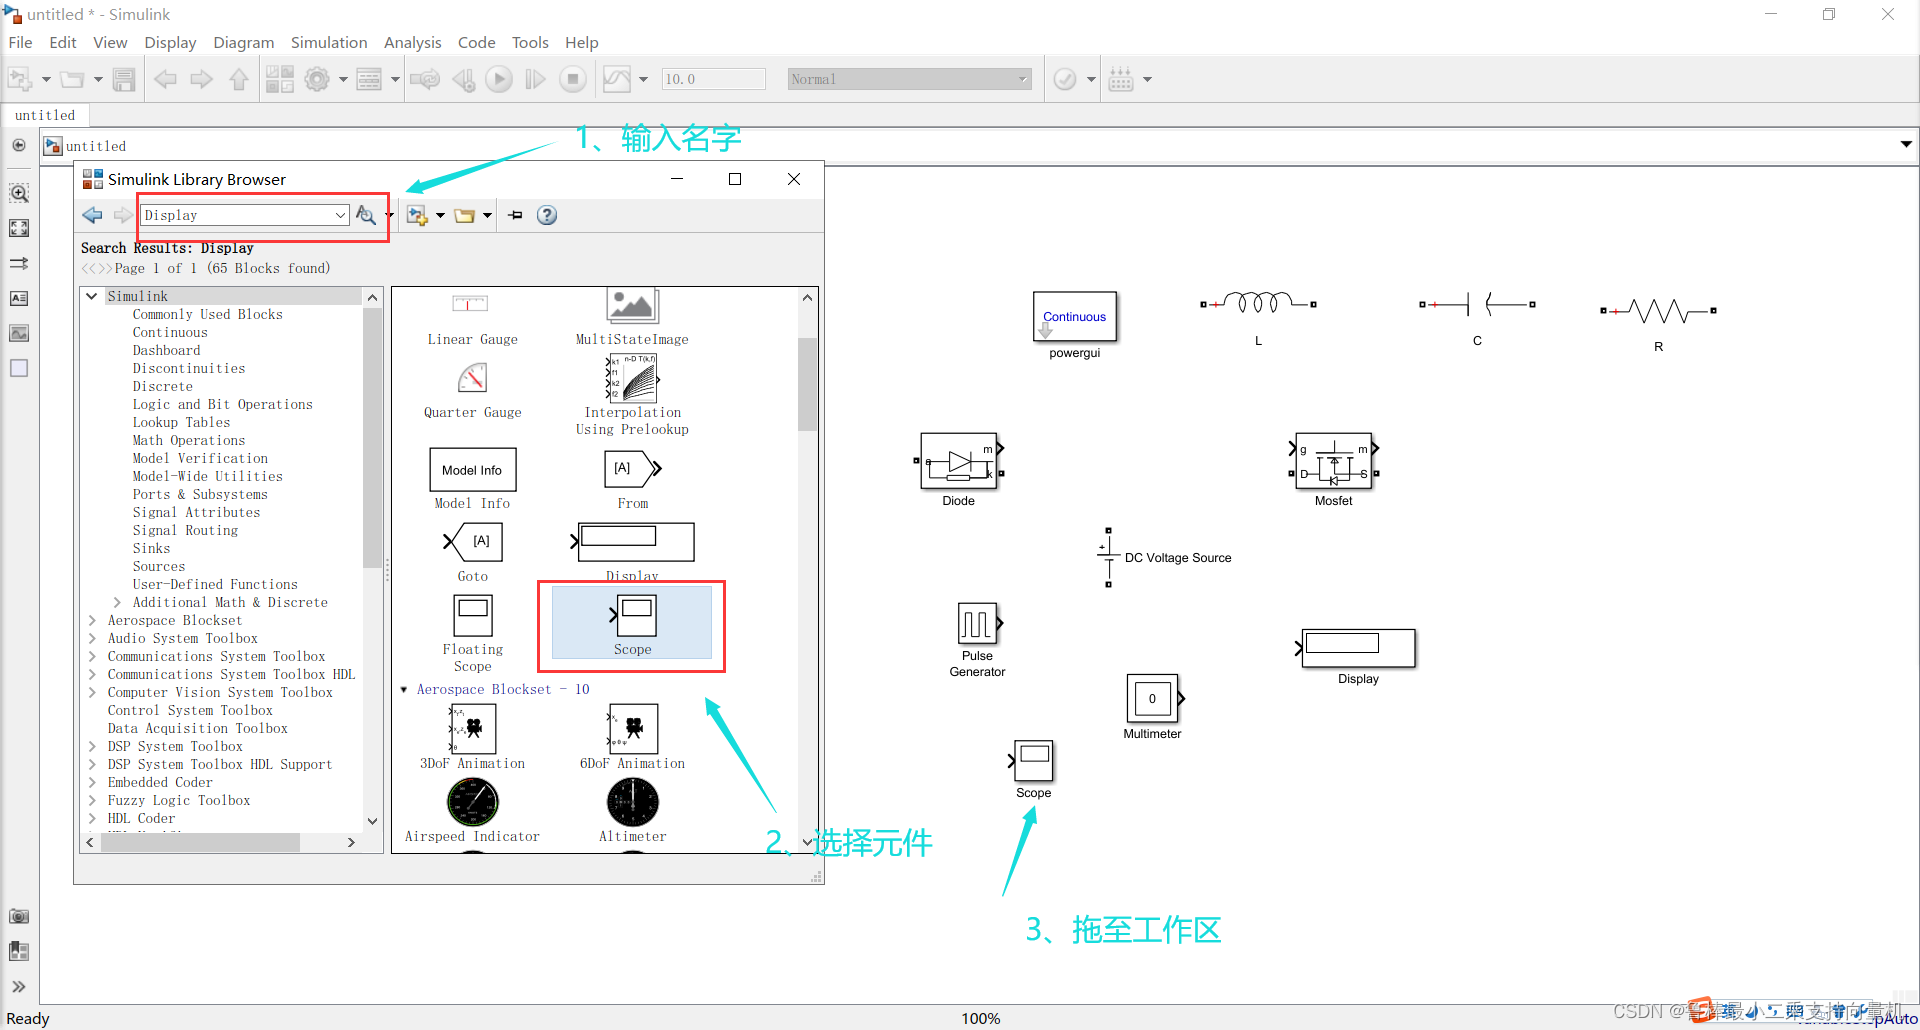Open the Simulation menu
This screenshot has width=1920, height=1030.
329,42
